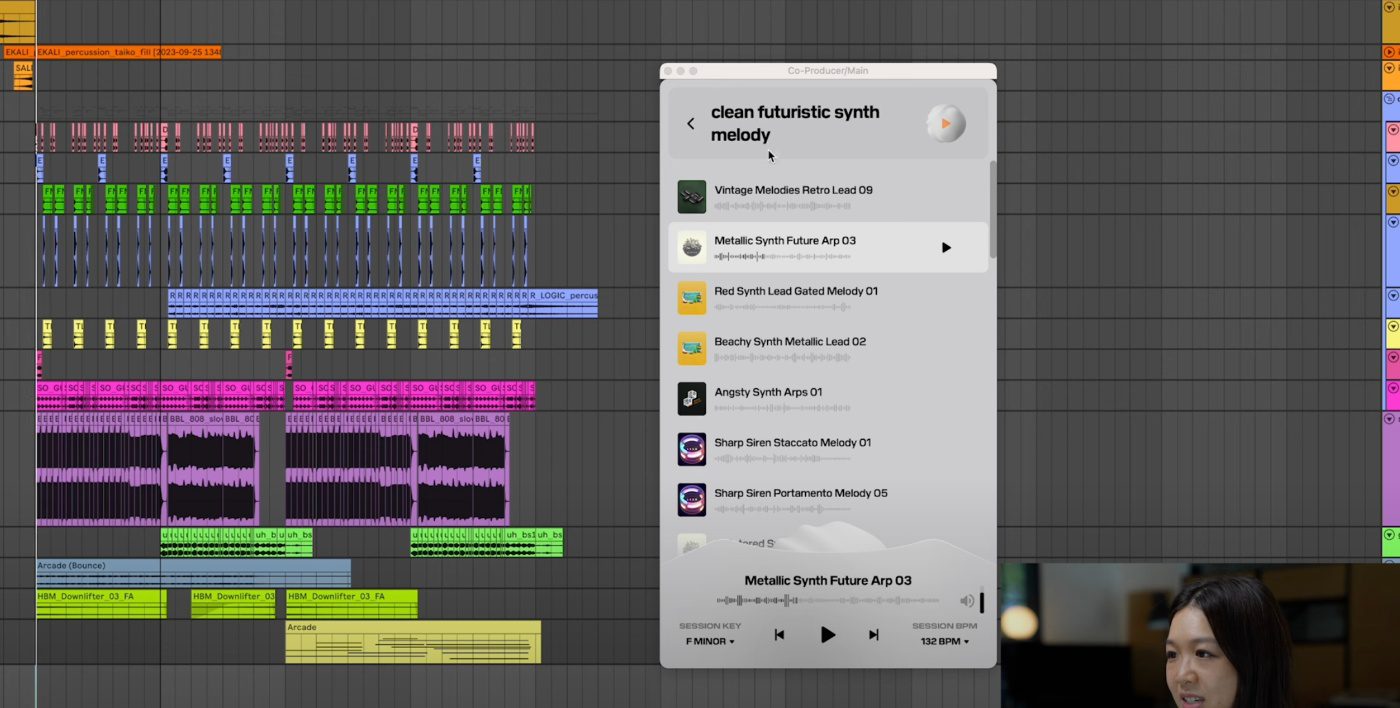Open the Session BPM 132 BPM dropdown
The image size is (1400, 708).
pyautogui.click(x=944, y=641)
